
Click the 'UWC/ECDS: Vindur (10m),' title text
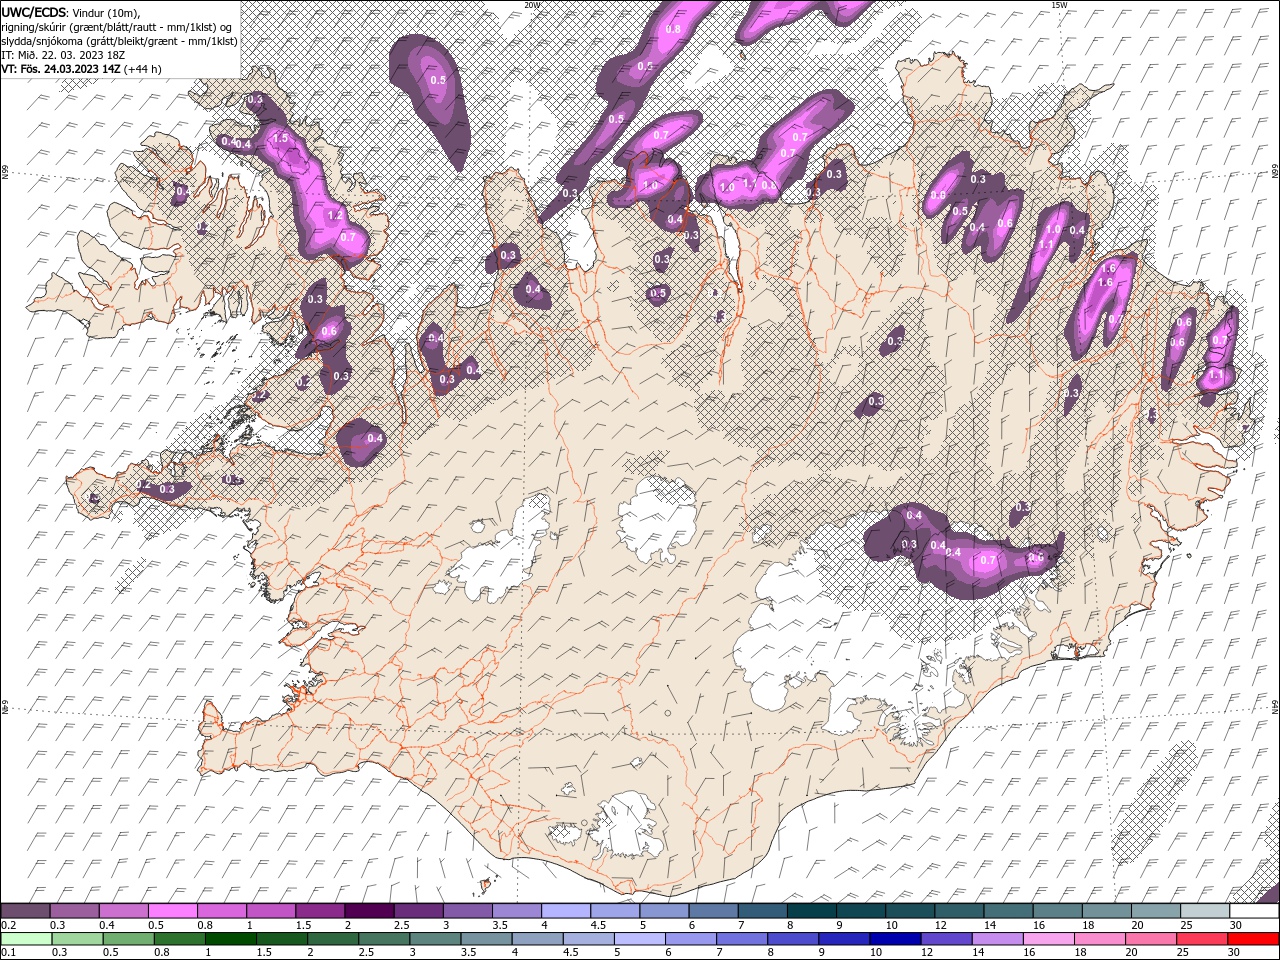[71, 11]
